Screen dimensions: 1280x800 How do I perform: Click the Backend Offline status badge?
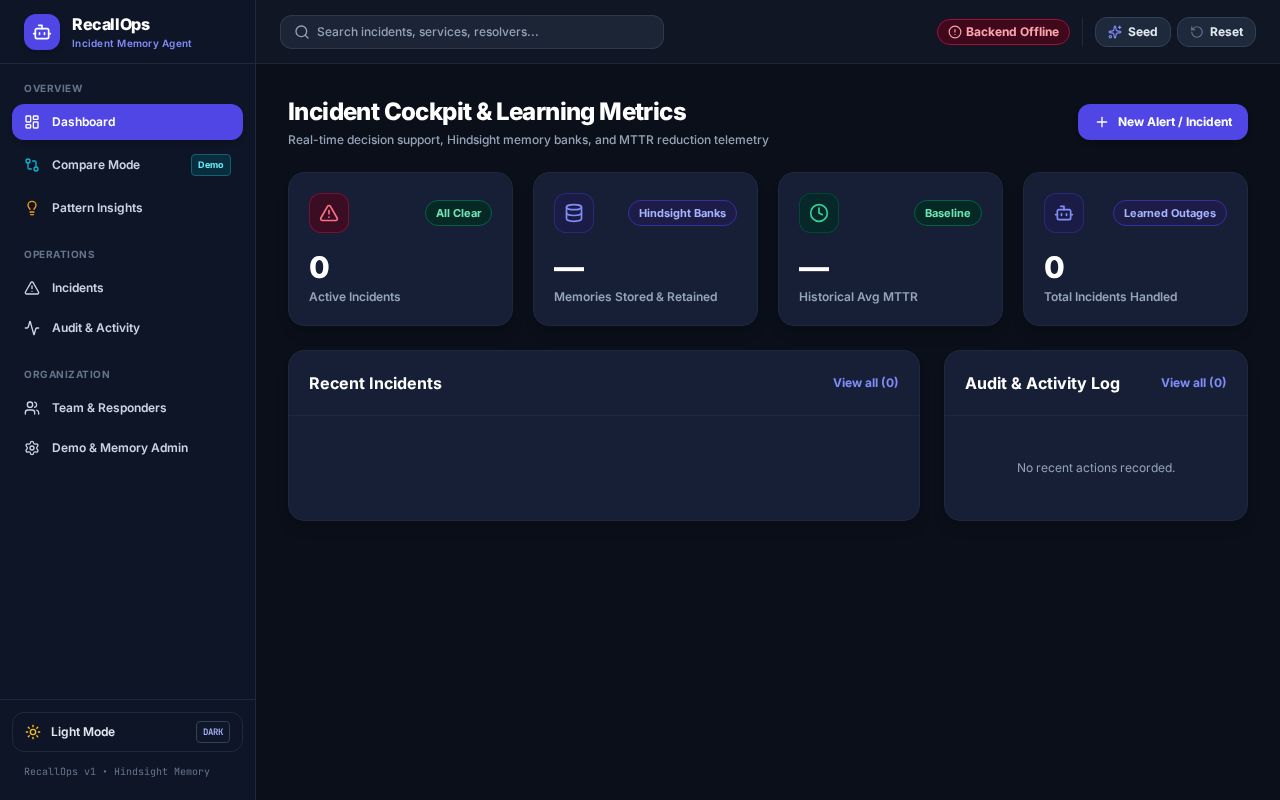1003,32
